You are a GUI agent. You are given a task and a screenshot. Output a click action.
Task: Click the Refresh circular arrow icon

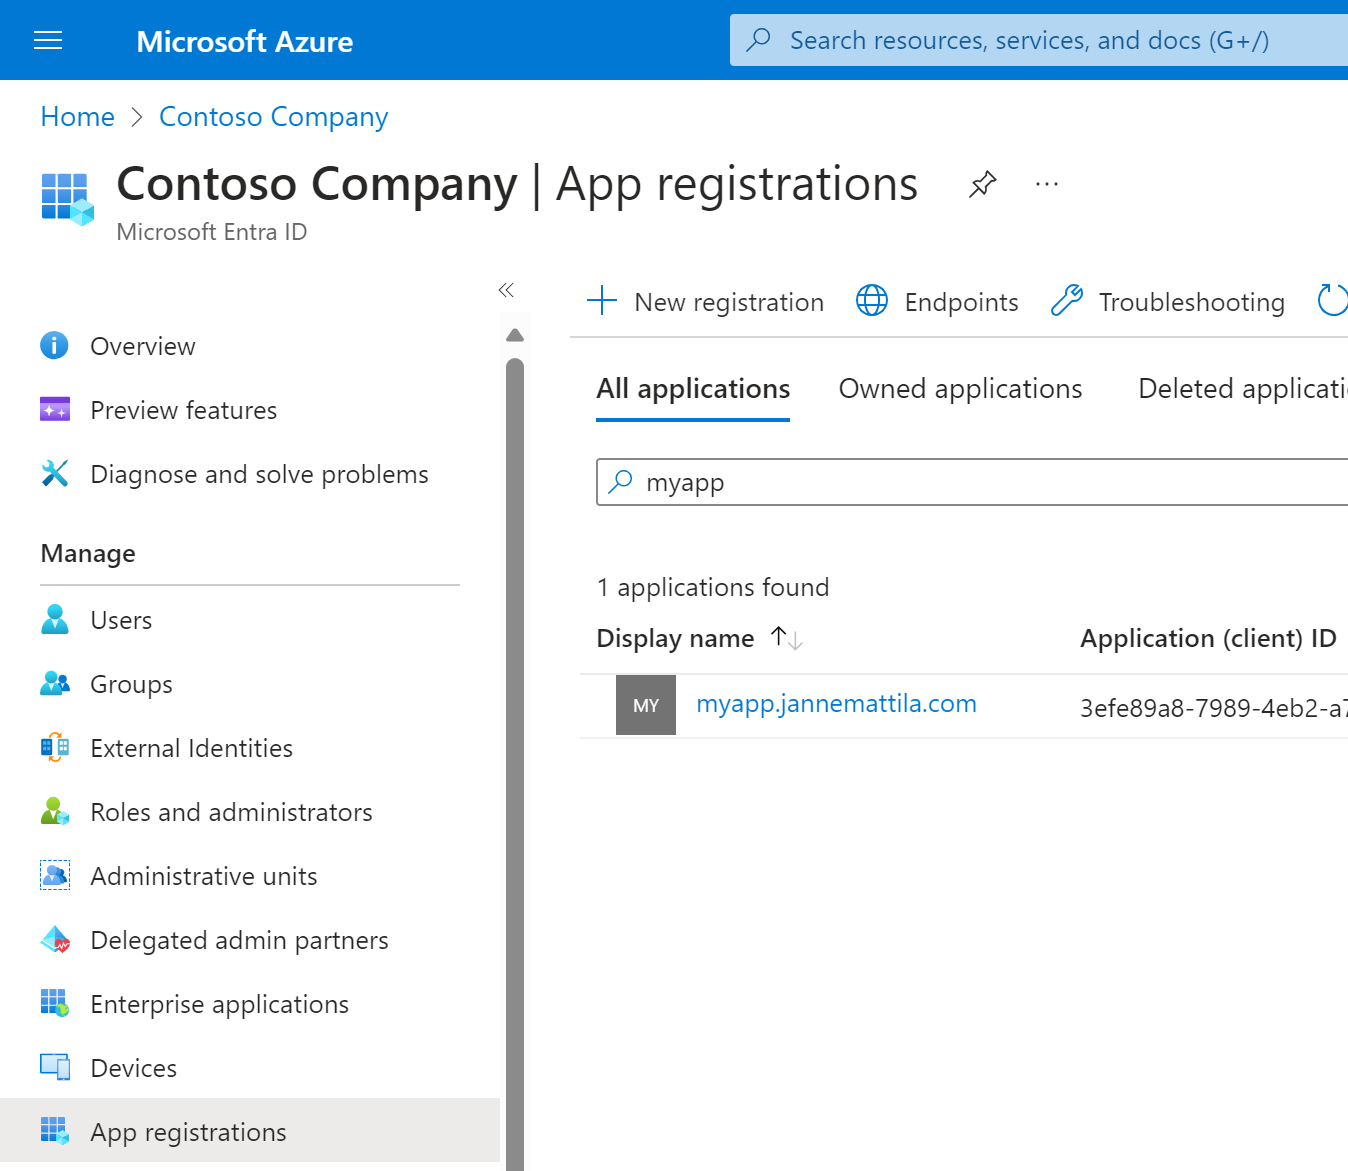(1333, 300)
